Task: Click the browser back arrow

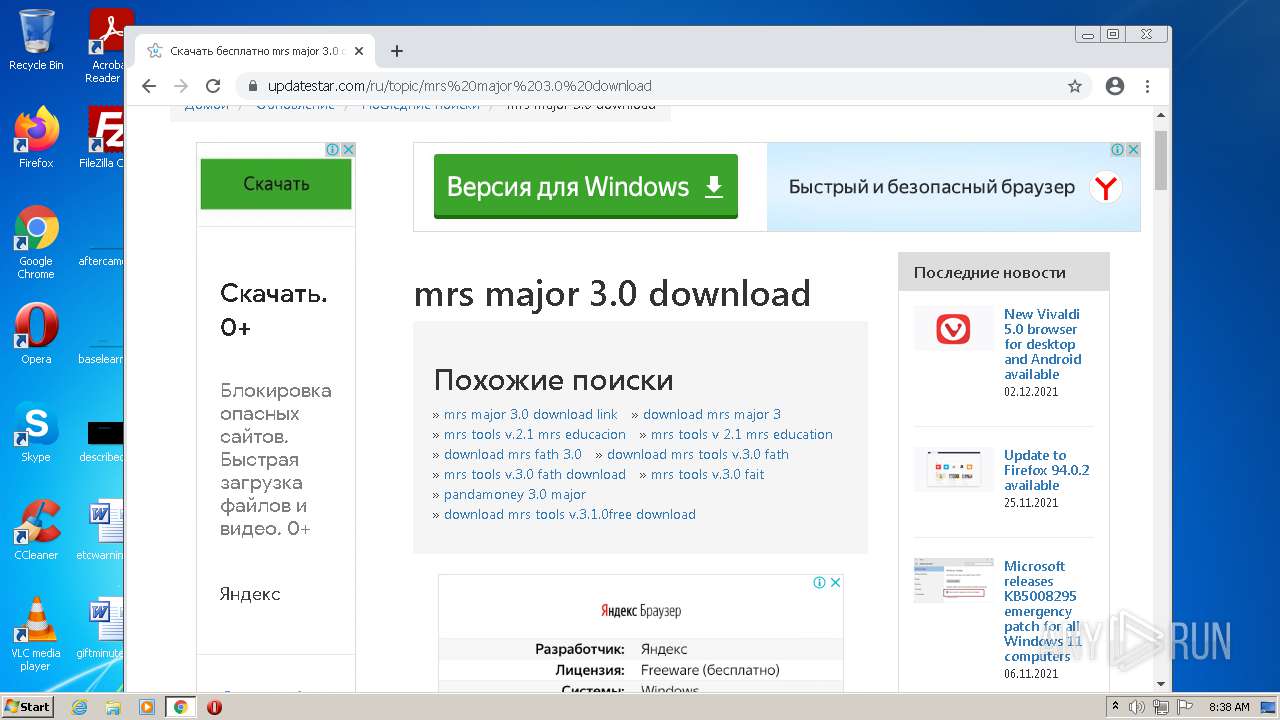Action: [x=149, y=86]
